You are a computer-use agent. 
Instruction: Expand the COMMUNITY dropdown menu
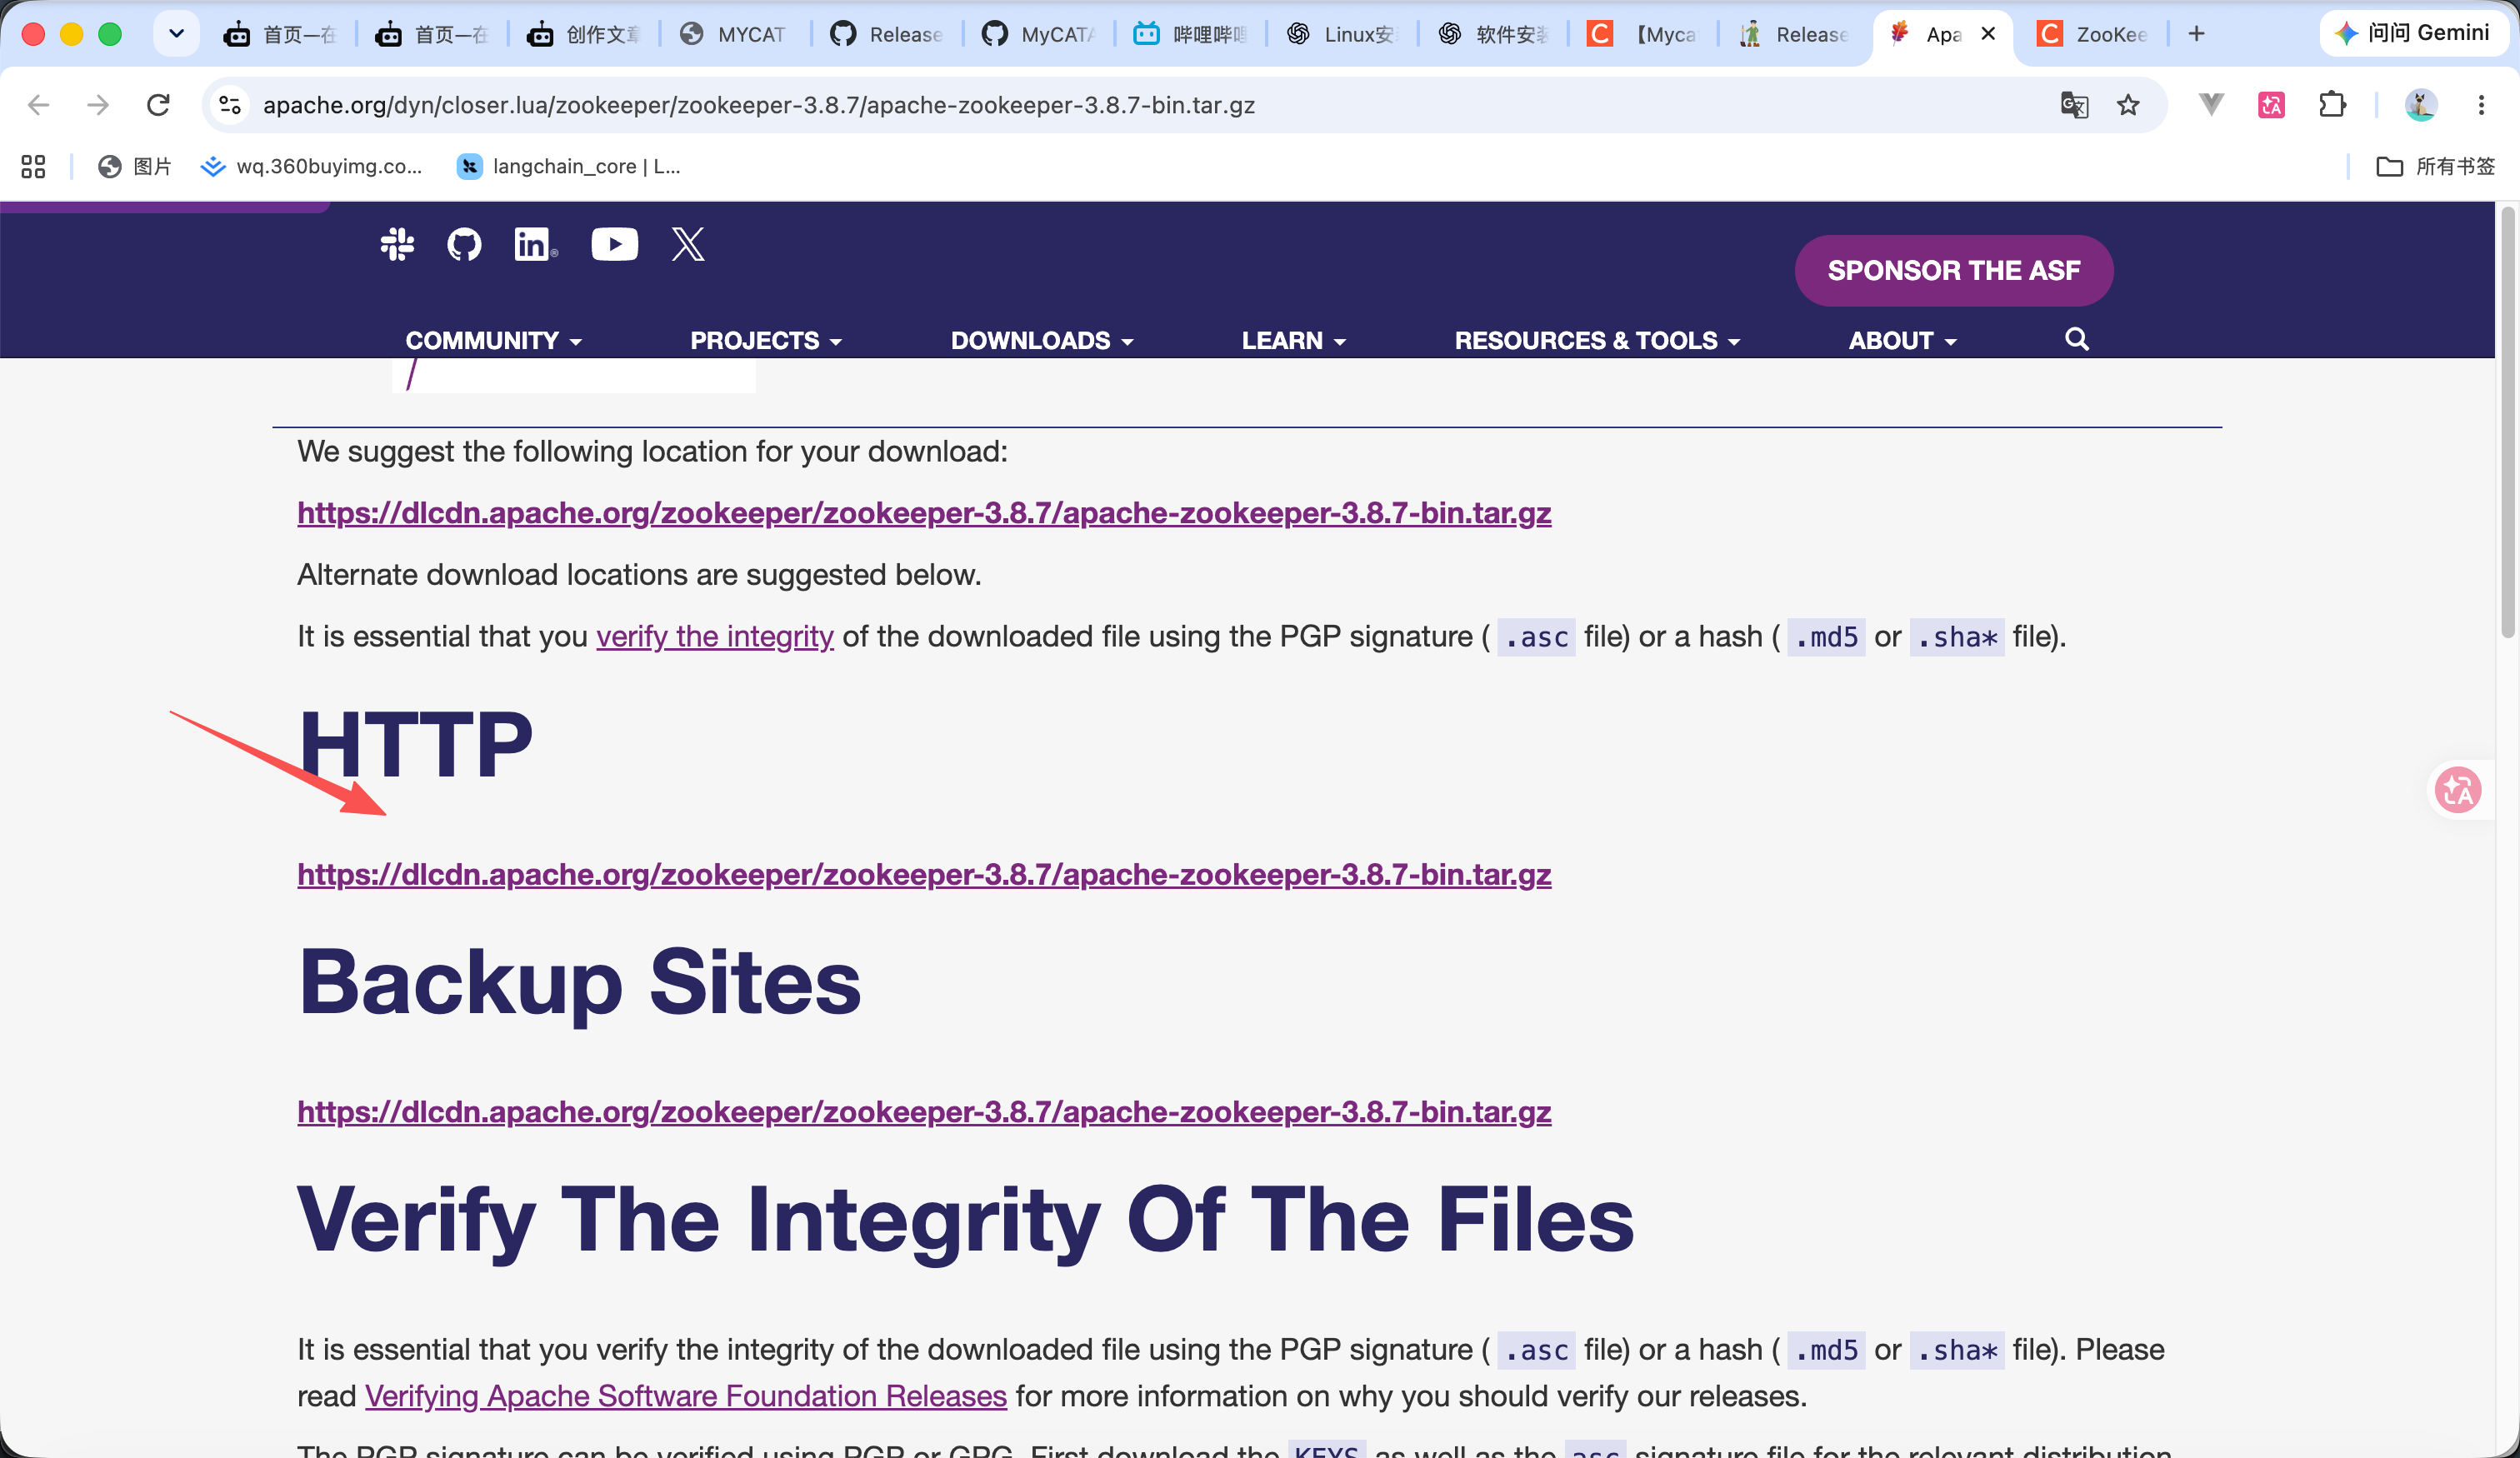point(493,340)
